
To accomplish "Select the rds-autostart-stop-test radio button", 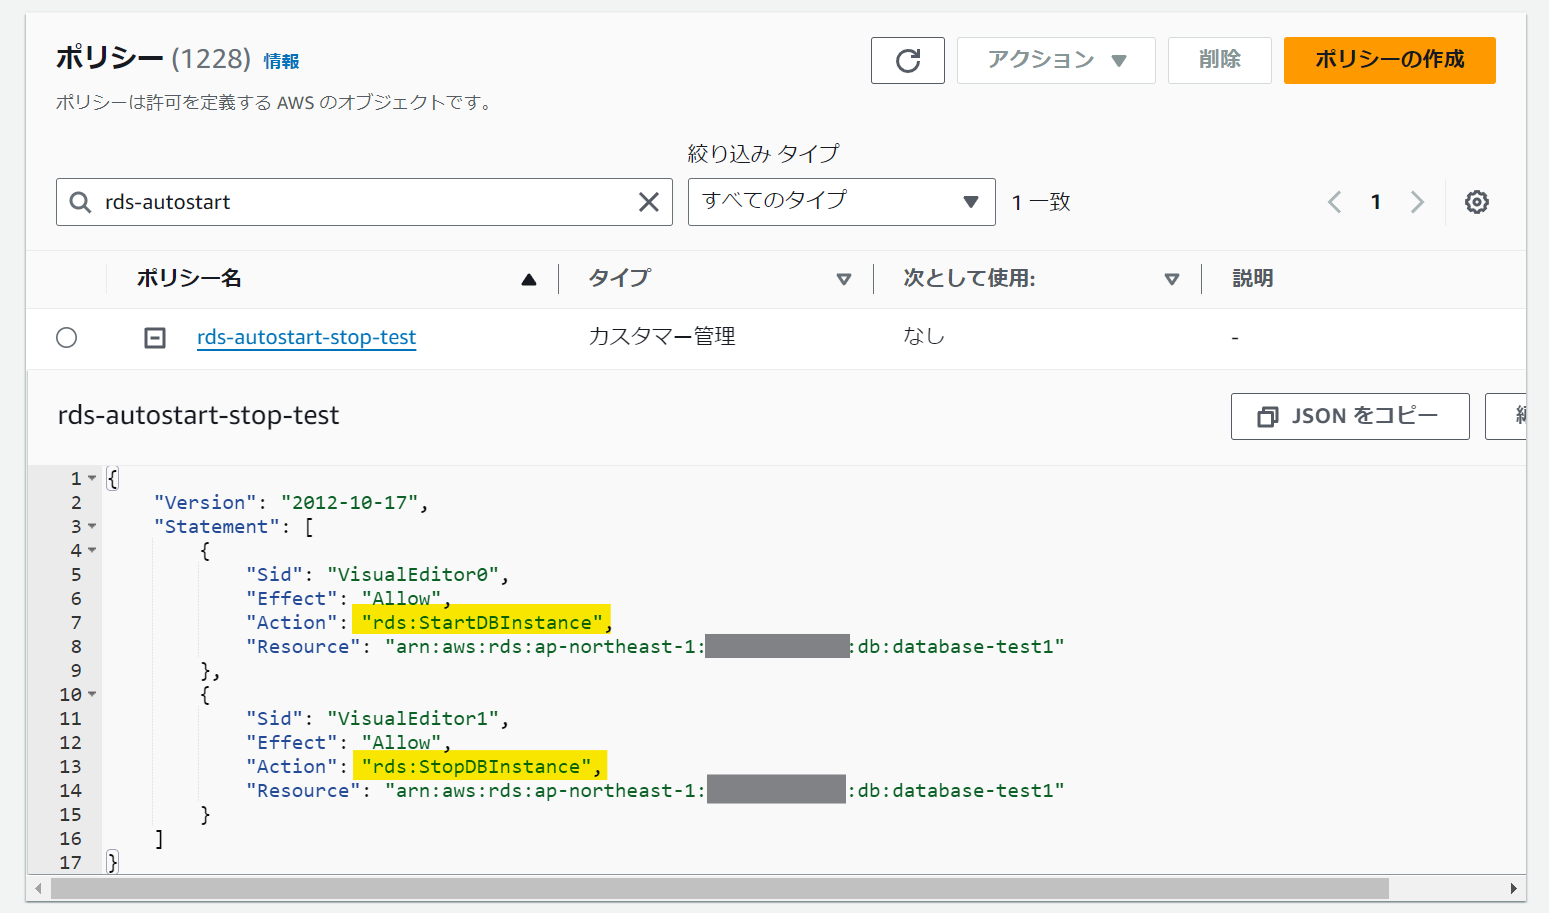I will pyautogui.click(x=67, y=338).
